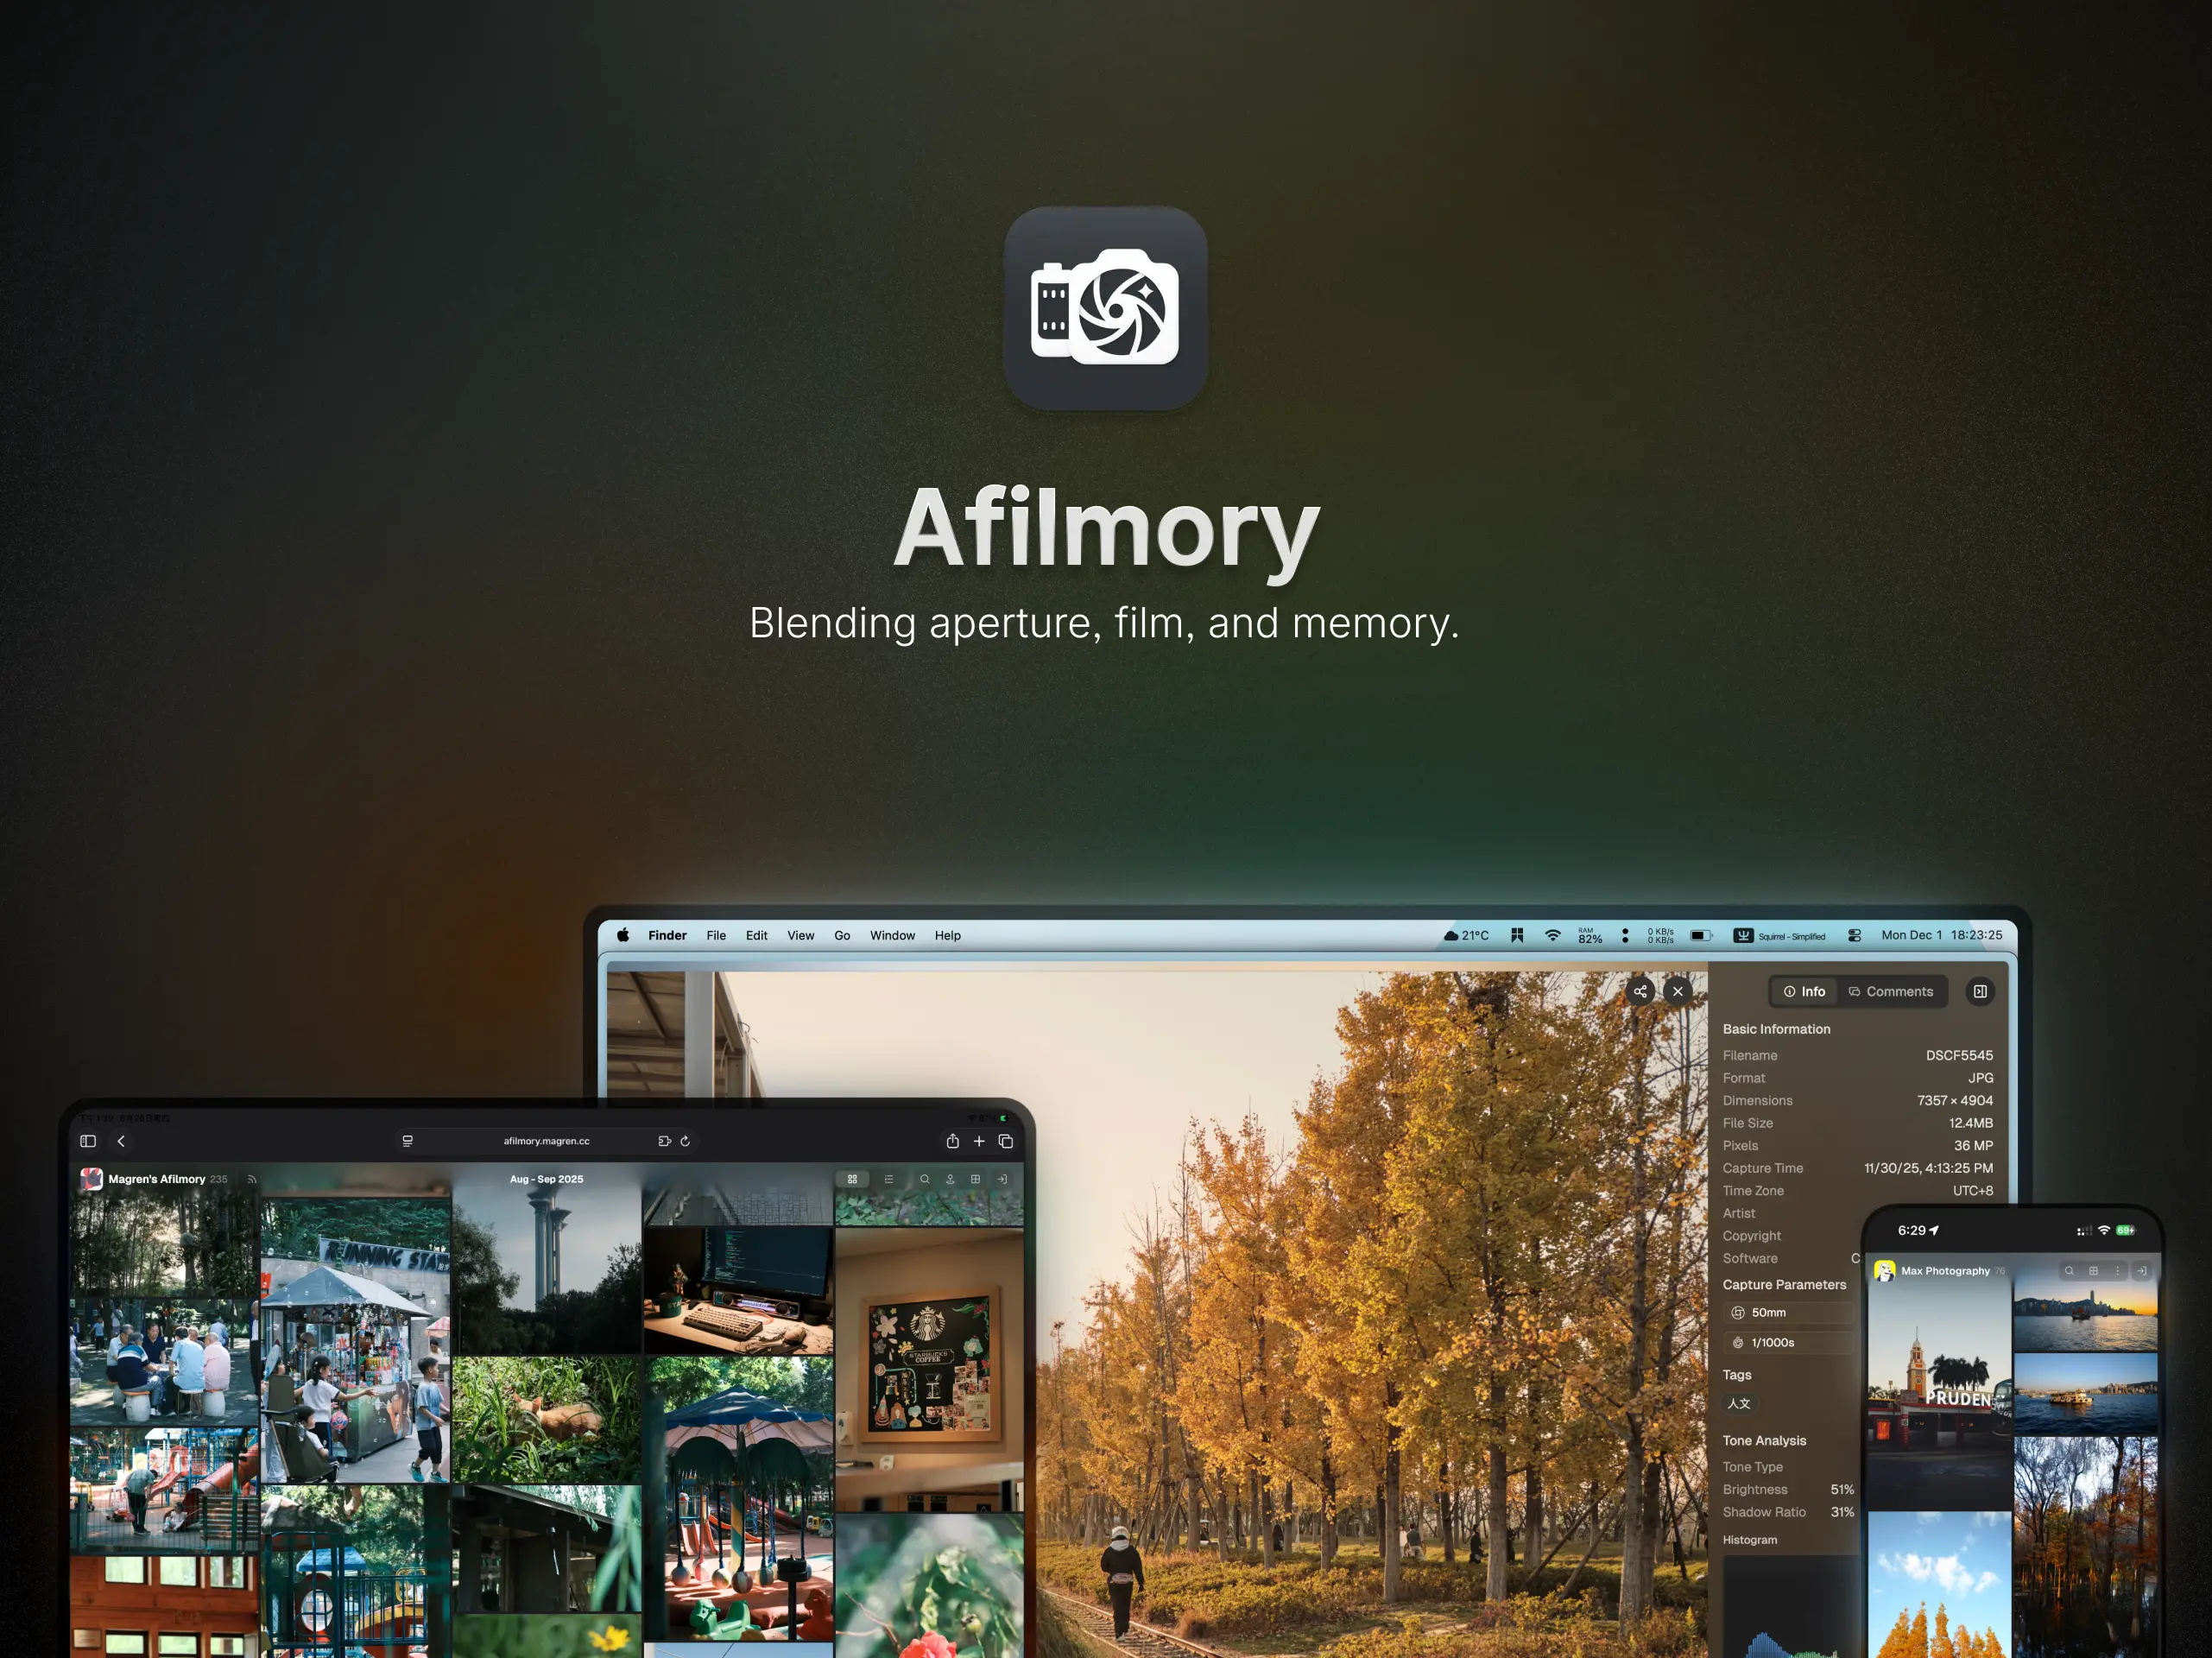The width and height of the screenshot is (2212, 1658).
Task: Open Safari tab overview on the tablet
Action: pos(1006,1141)
